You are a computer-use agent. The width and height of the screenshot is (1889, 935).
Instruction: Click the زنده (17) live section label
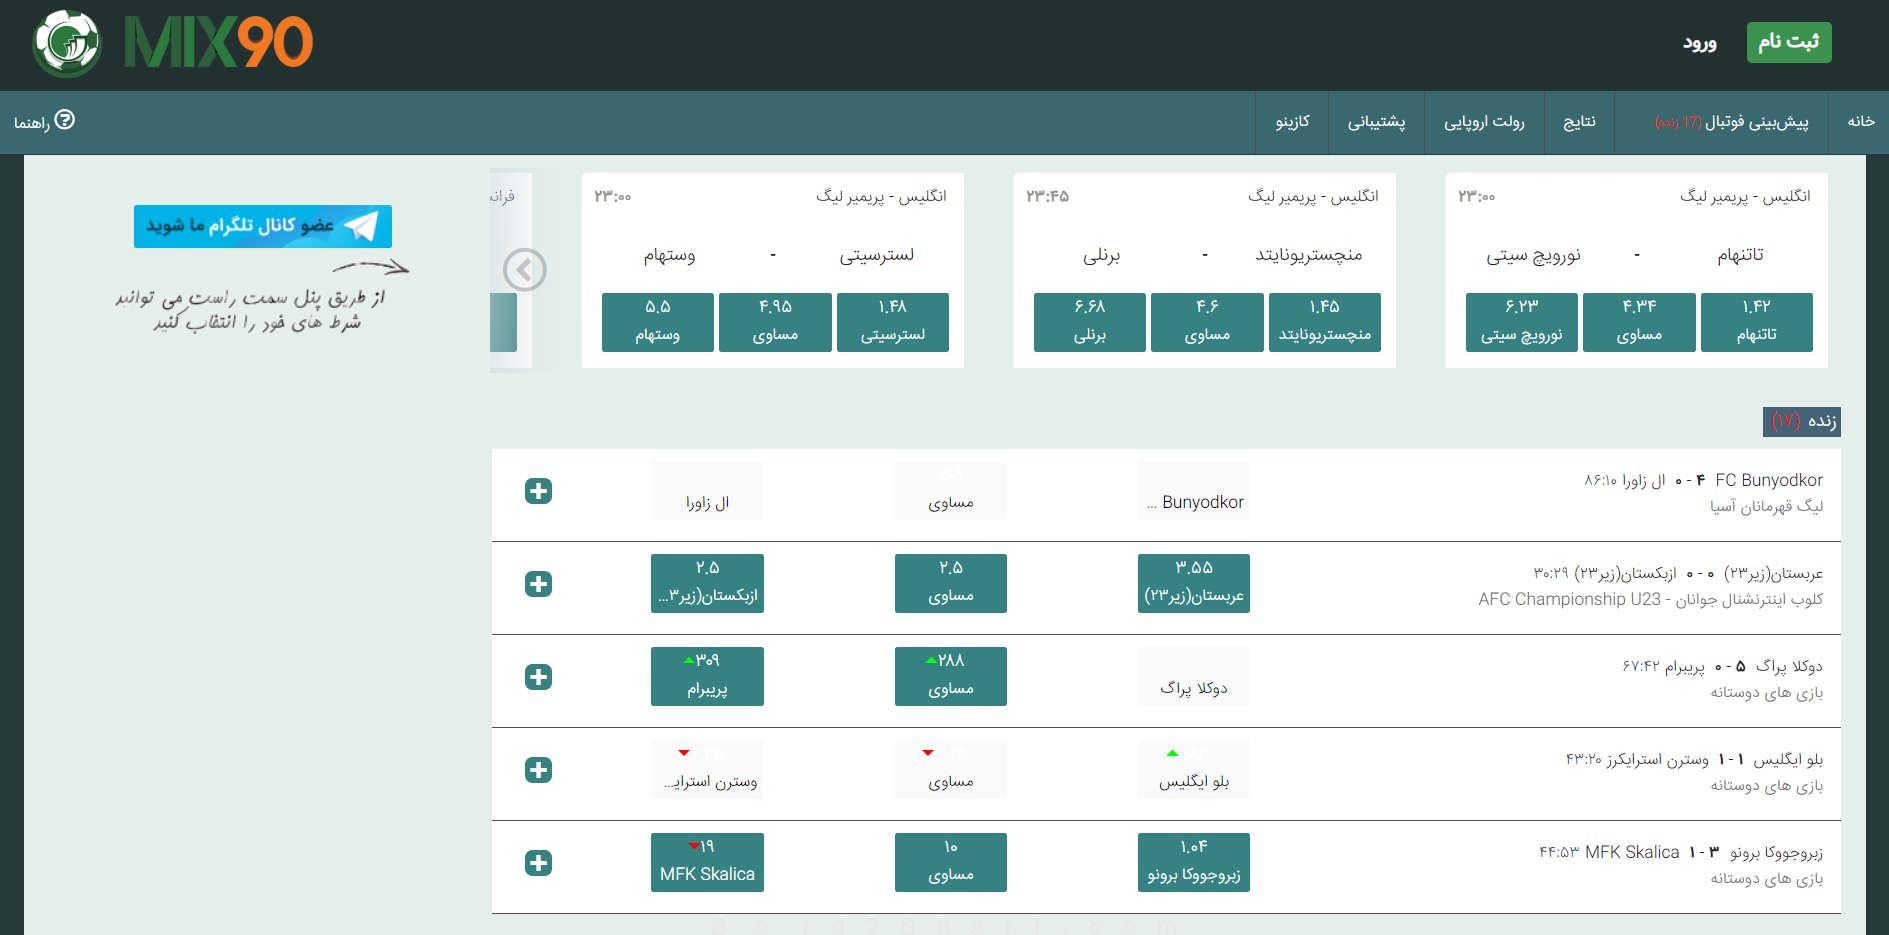tap(1802, 421)
